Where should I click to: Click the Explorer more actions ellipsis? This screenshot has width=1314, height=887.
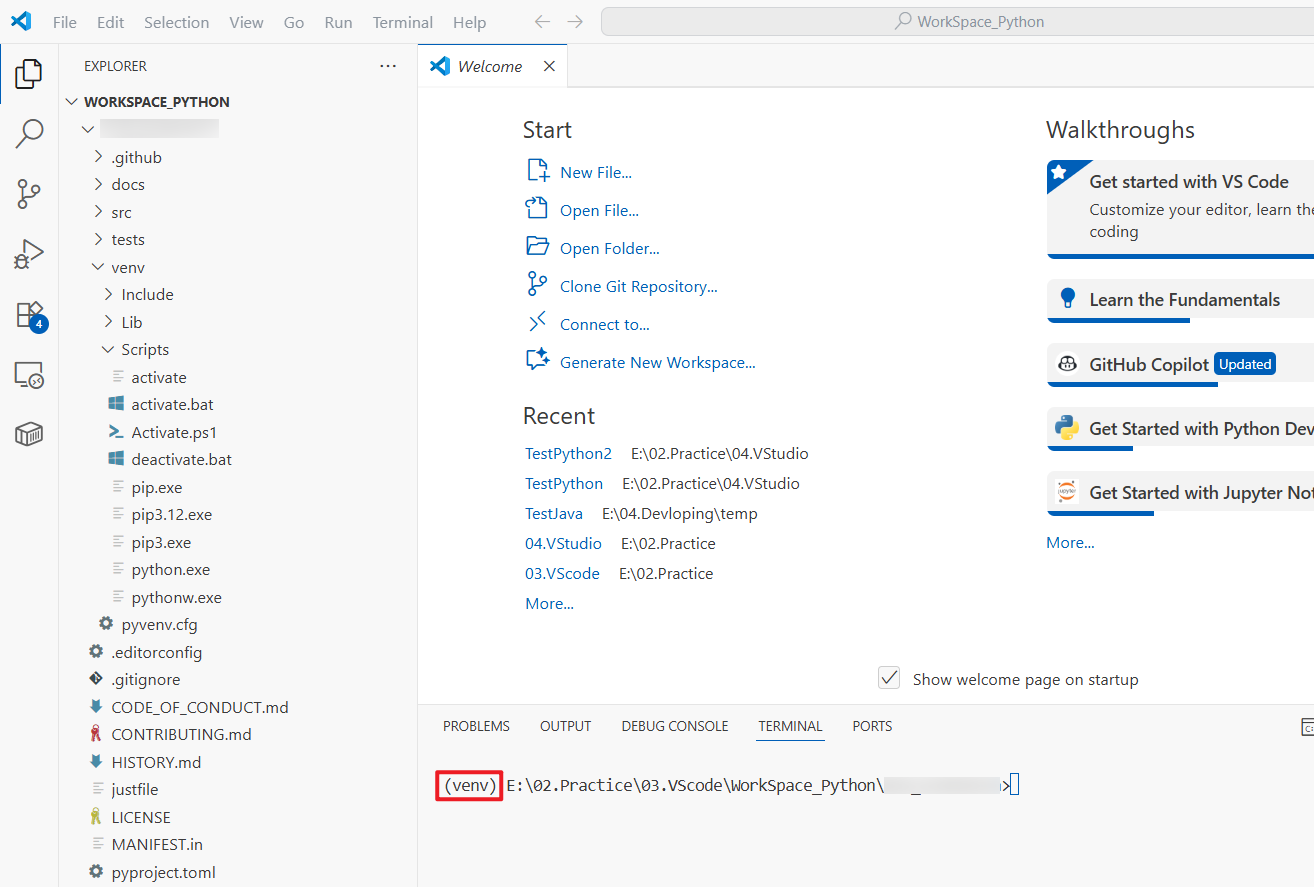[x=388, y=66]
